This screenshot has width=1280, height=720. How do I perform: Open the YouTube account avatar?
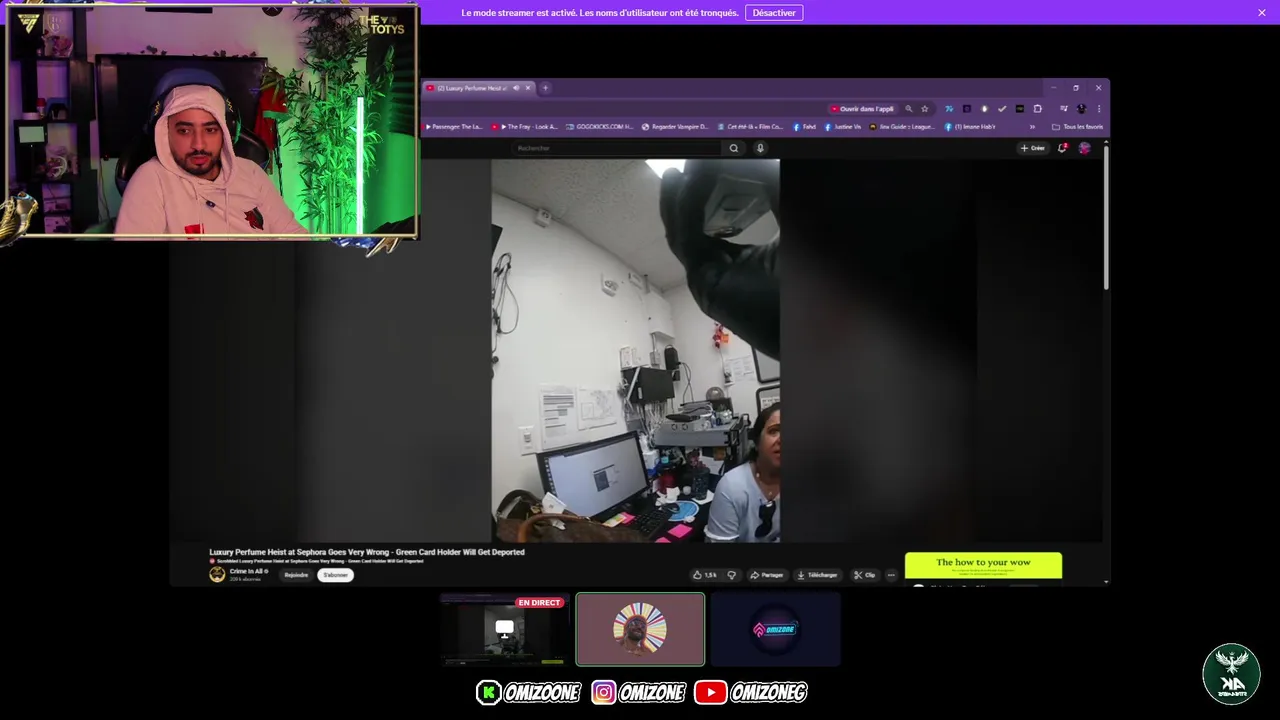pos(1084,148)
